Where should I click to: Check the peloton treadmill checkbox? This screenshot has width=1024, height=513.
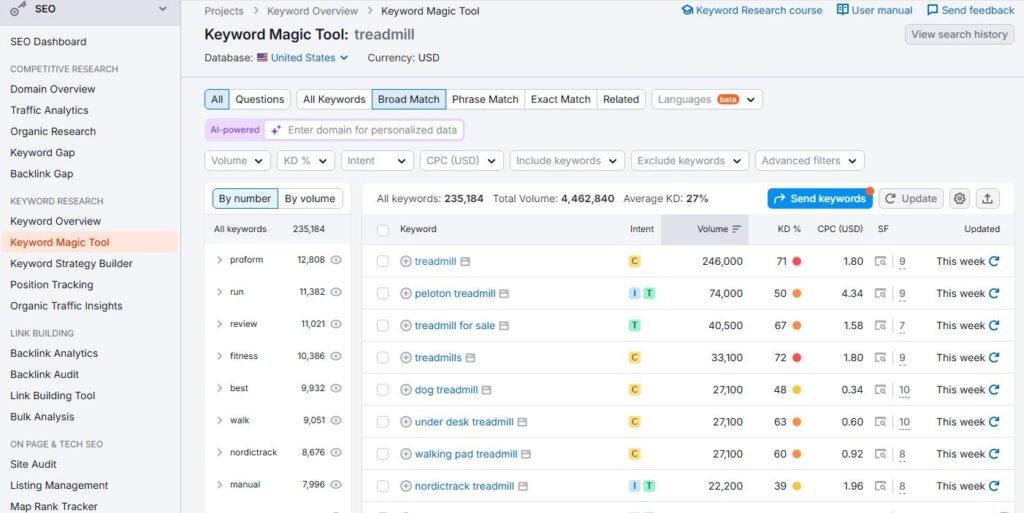[x=383, y=294]
